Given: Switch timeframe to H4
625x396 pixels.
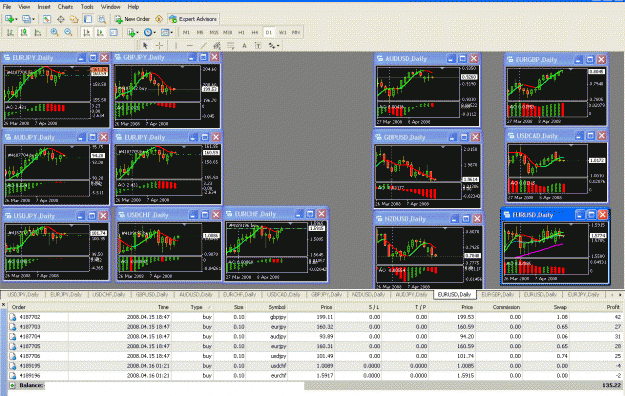Looking at the screenshot, I should coord(255,33).
